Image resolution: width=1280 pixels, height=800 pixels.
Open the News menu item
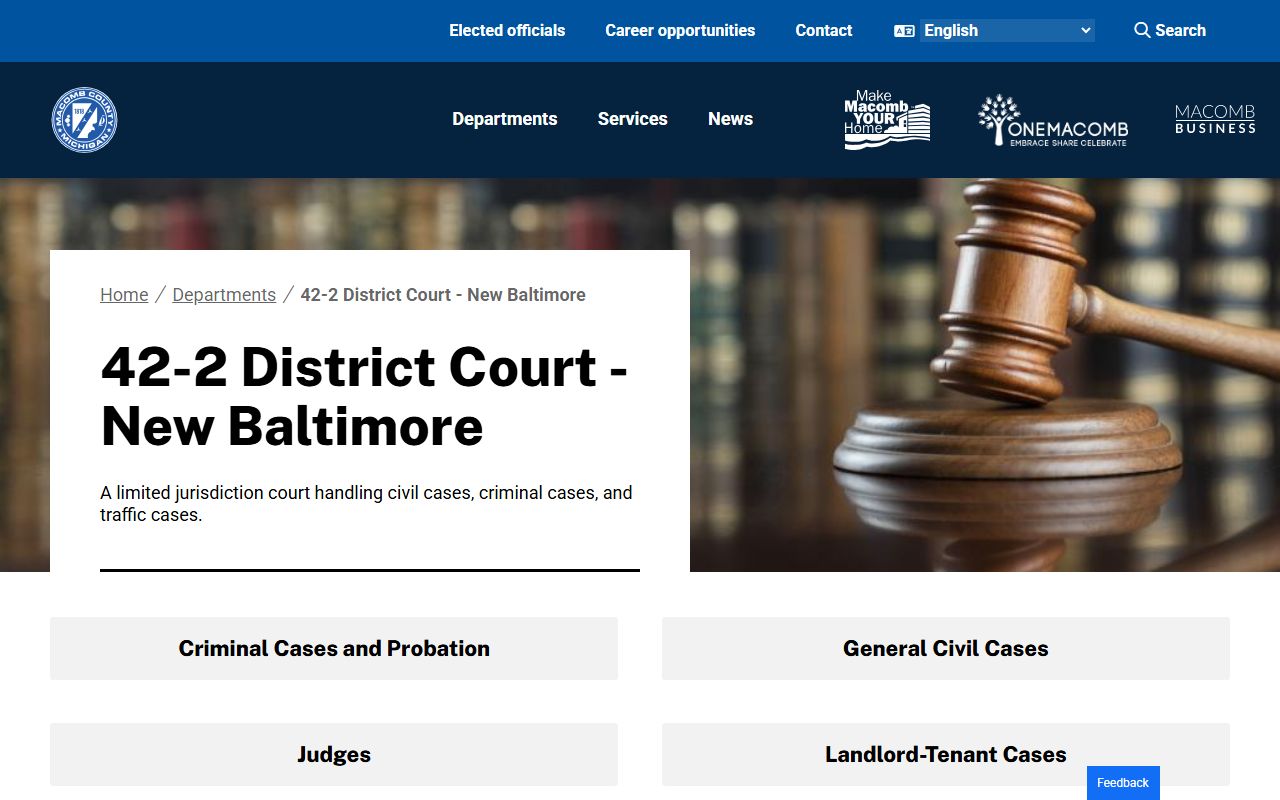731,119
